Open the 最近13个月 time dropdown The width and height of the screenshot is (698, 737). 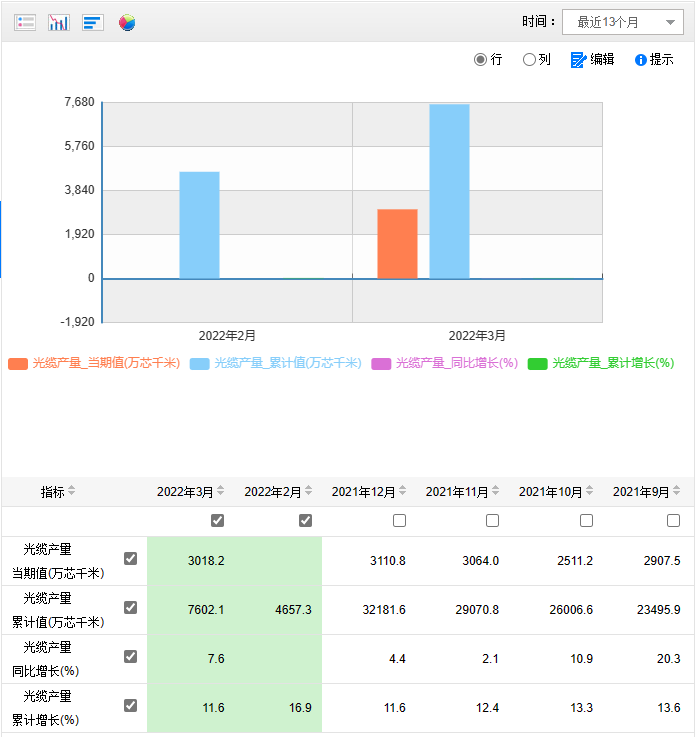click(623, 22)
